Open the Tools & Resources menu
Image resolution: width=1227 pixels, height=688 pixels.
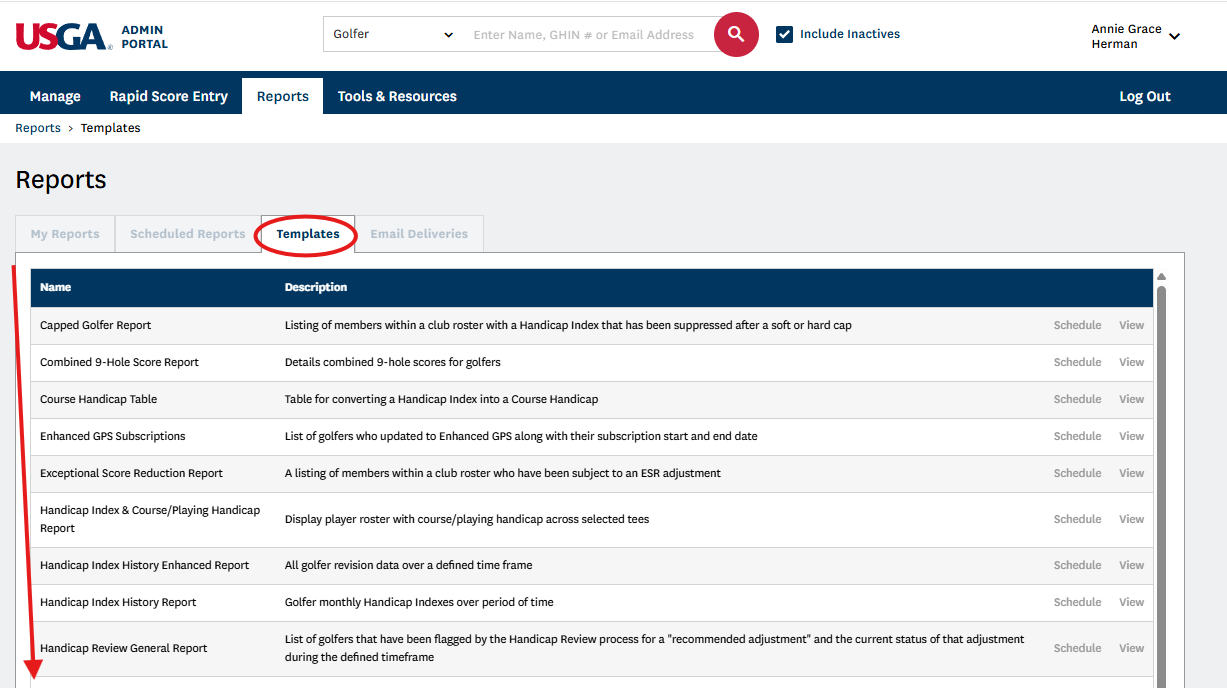[397, 96]
